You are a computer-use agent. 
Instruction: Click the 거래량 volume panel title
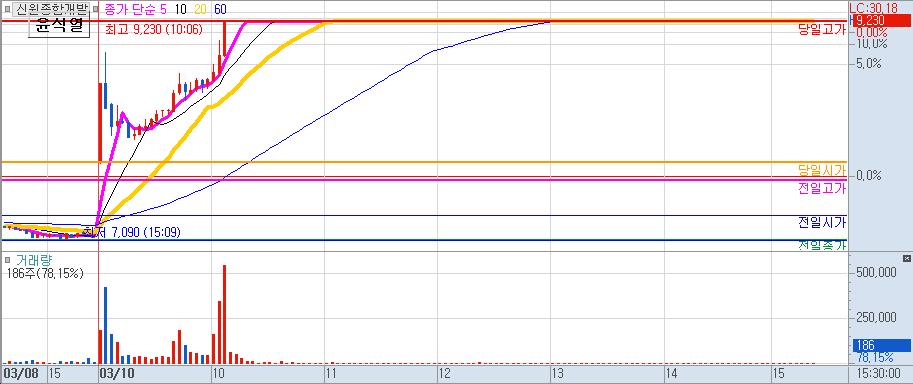coord(34,259)
